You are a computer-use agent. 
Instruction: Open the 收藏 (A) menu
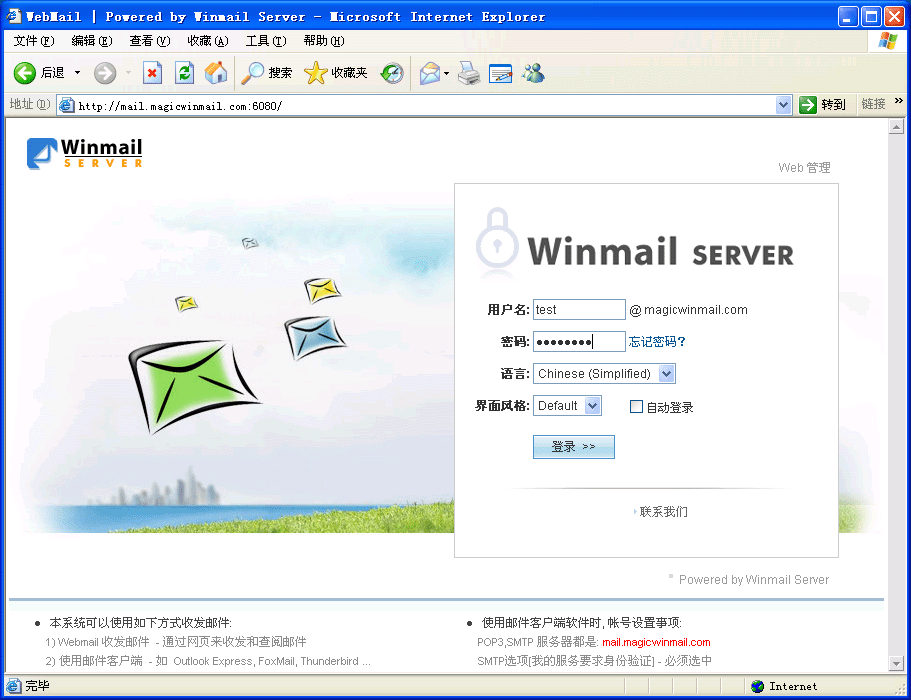pos(208,41)
